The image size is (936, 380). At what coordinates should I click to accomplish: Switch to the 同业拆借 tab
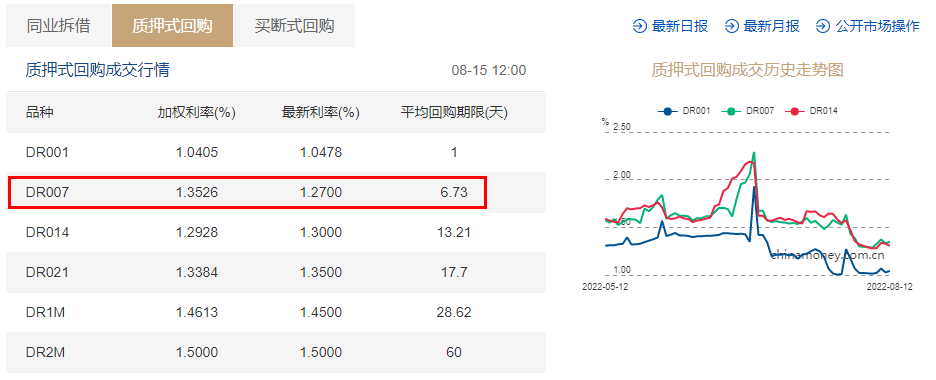58,26
